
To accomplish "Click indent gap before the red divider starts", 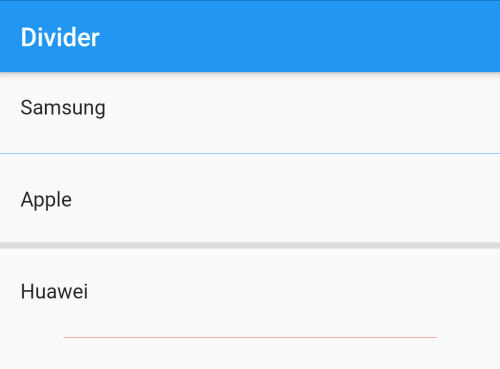I will click(x=32, y=337).
